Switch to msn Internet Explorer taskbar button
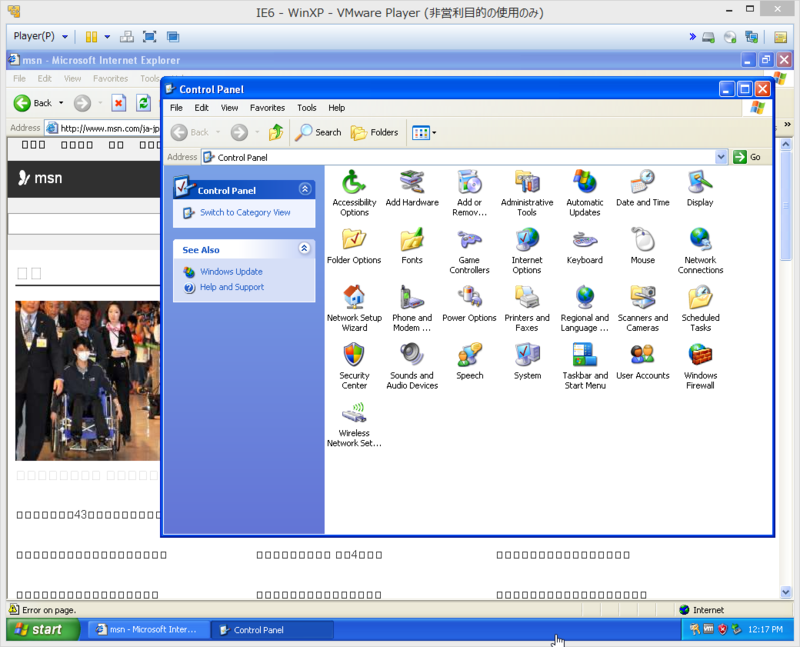 click(x=148, y=630)
